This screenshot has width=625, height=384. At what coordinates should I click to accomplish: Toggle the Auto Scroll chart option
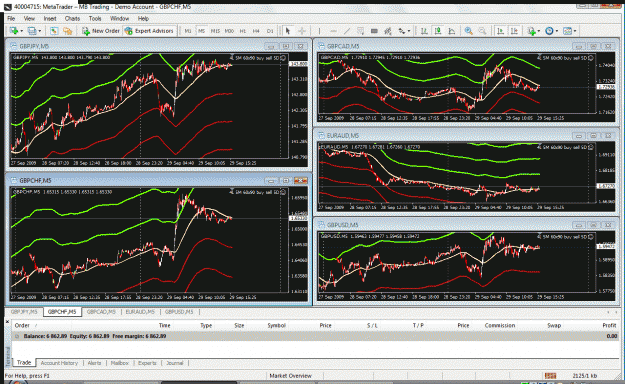coord(500,31)
